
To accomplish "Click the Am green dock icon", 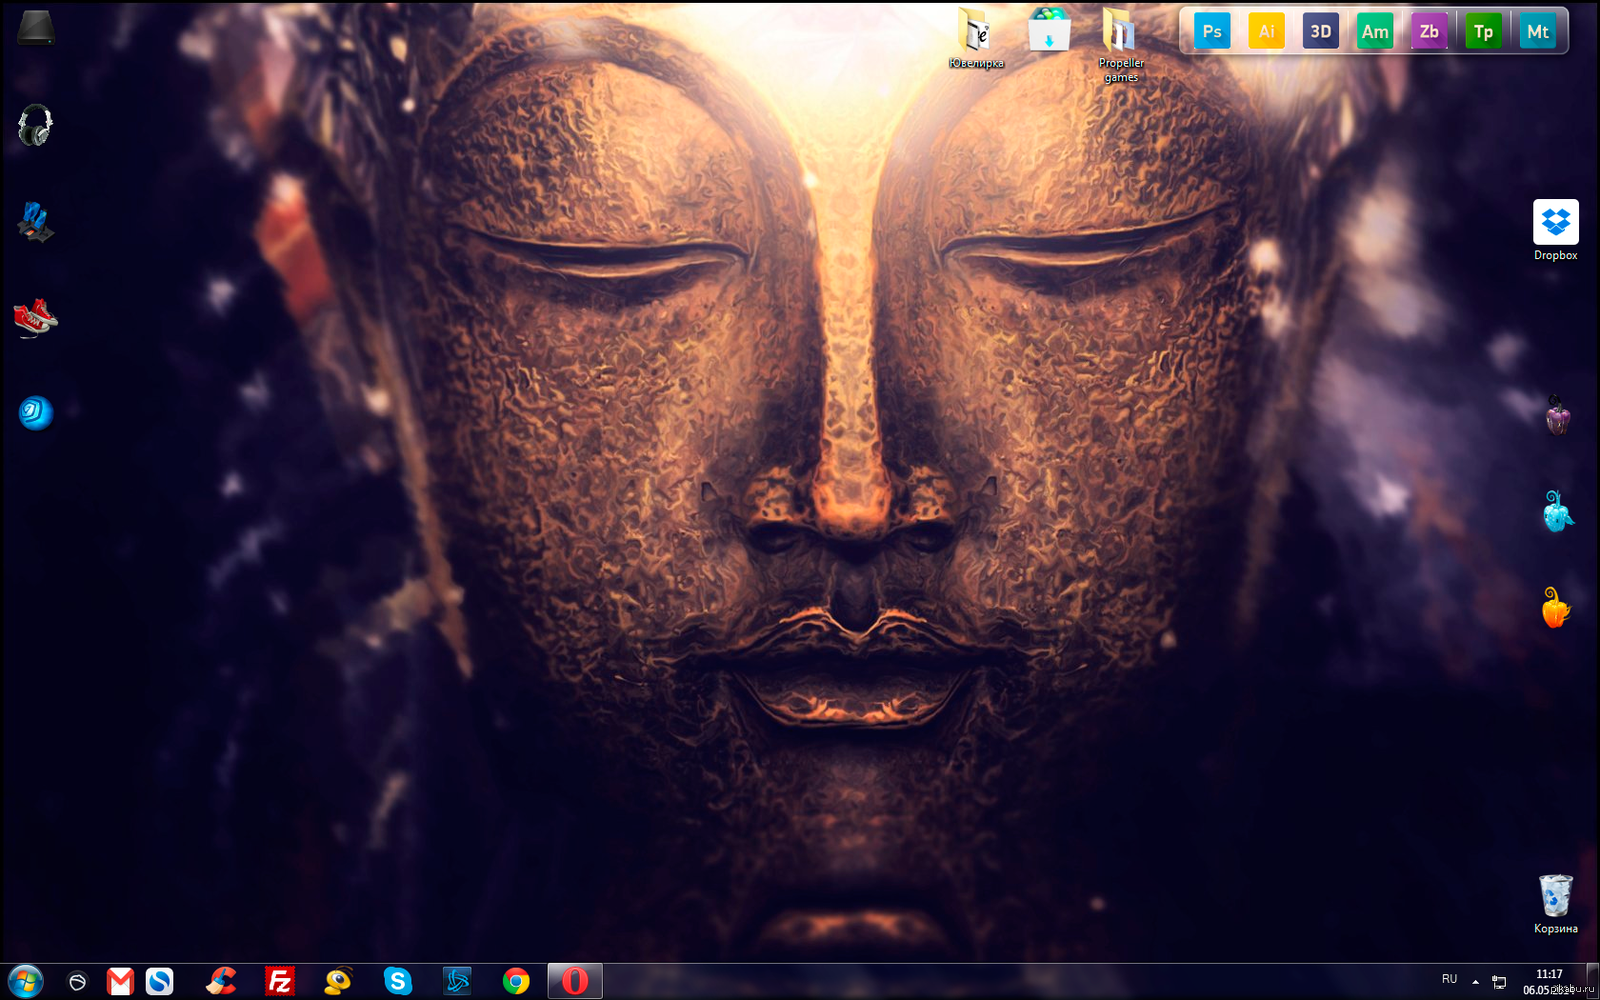I will tap(1375, 32).
